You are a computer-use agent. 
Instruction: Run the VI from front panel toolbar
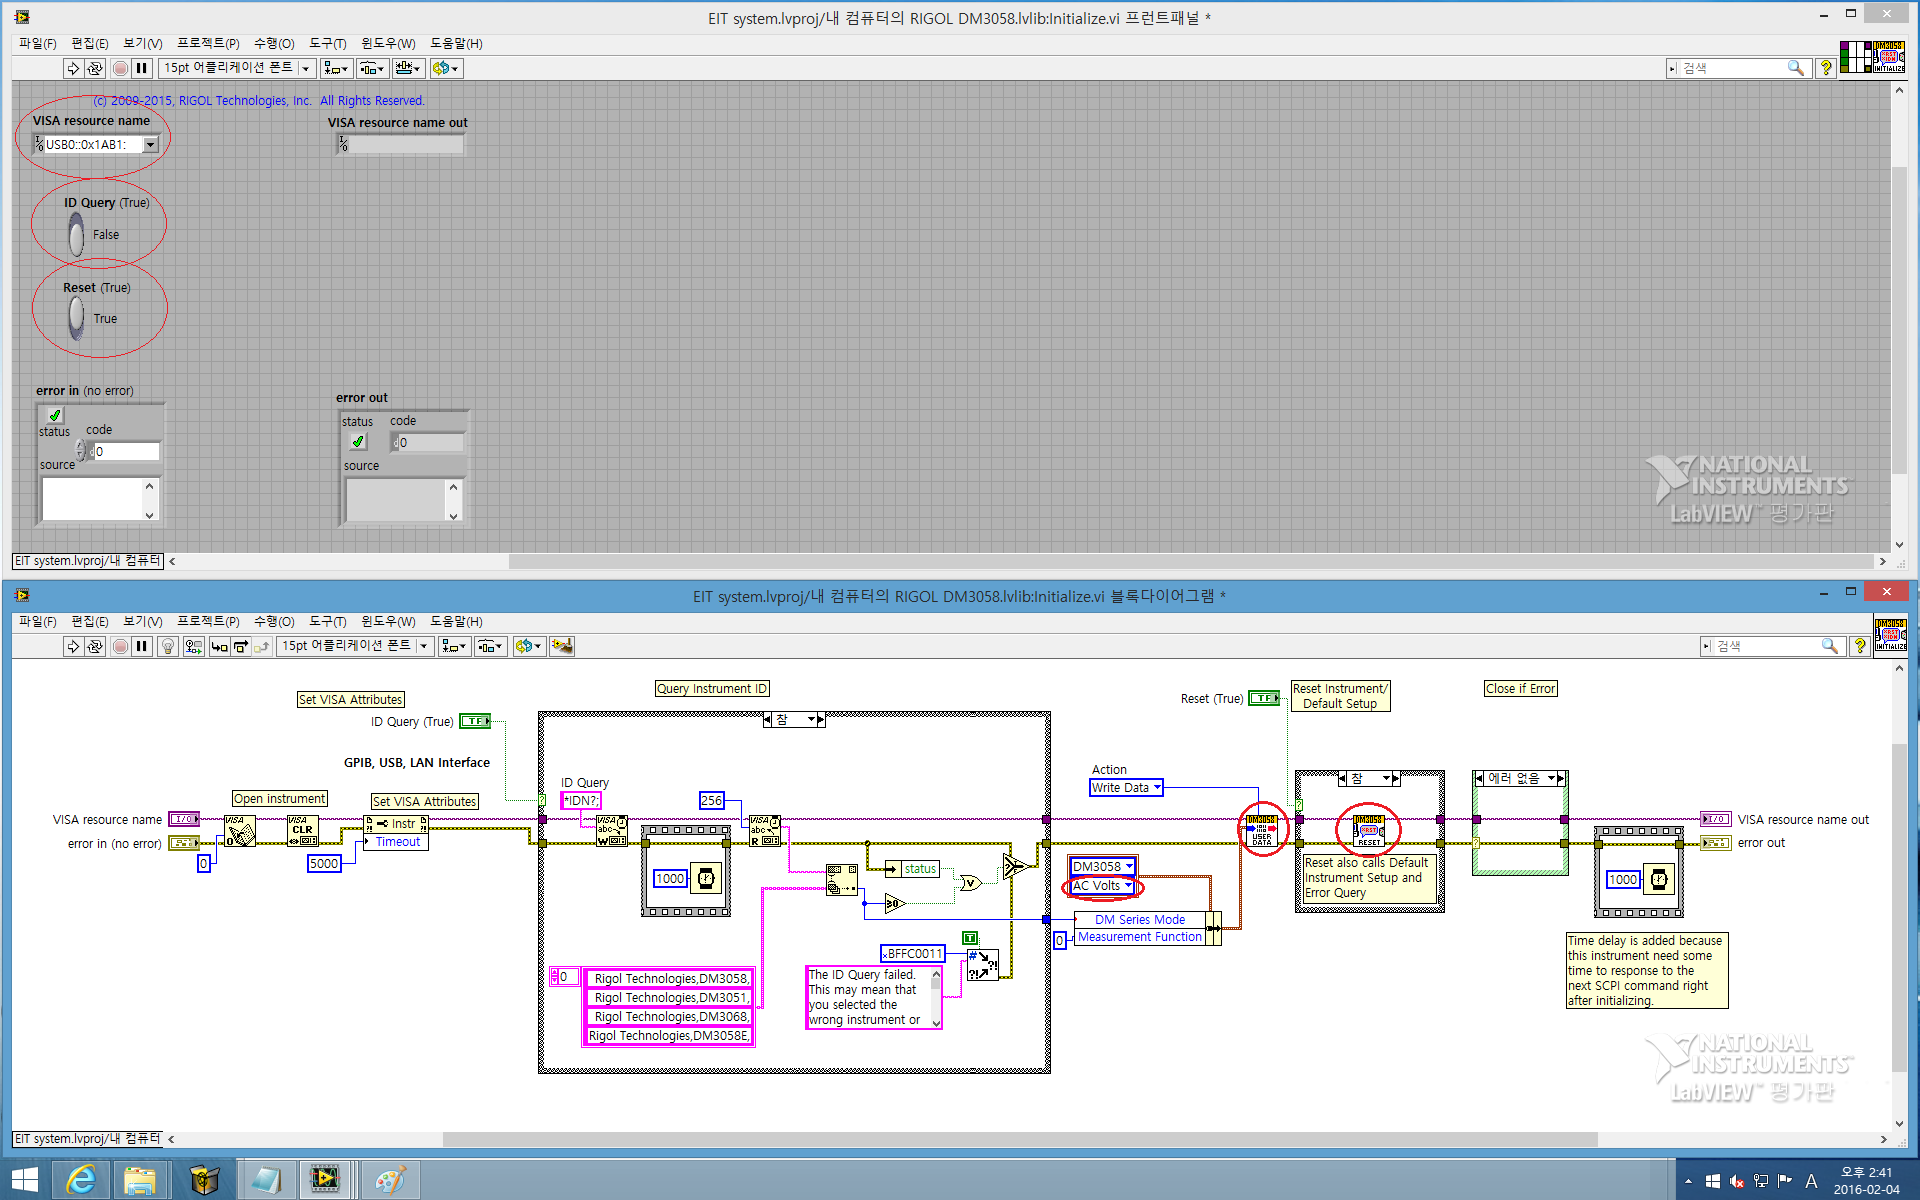click(x=72, y=68)
